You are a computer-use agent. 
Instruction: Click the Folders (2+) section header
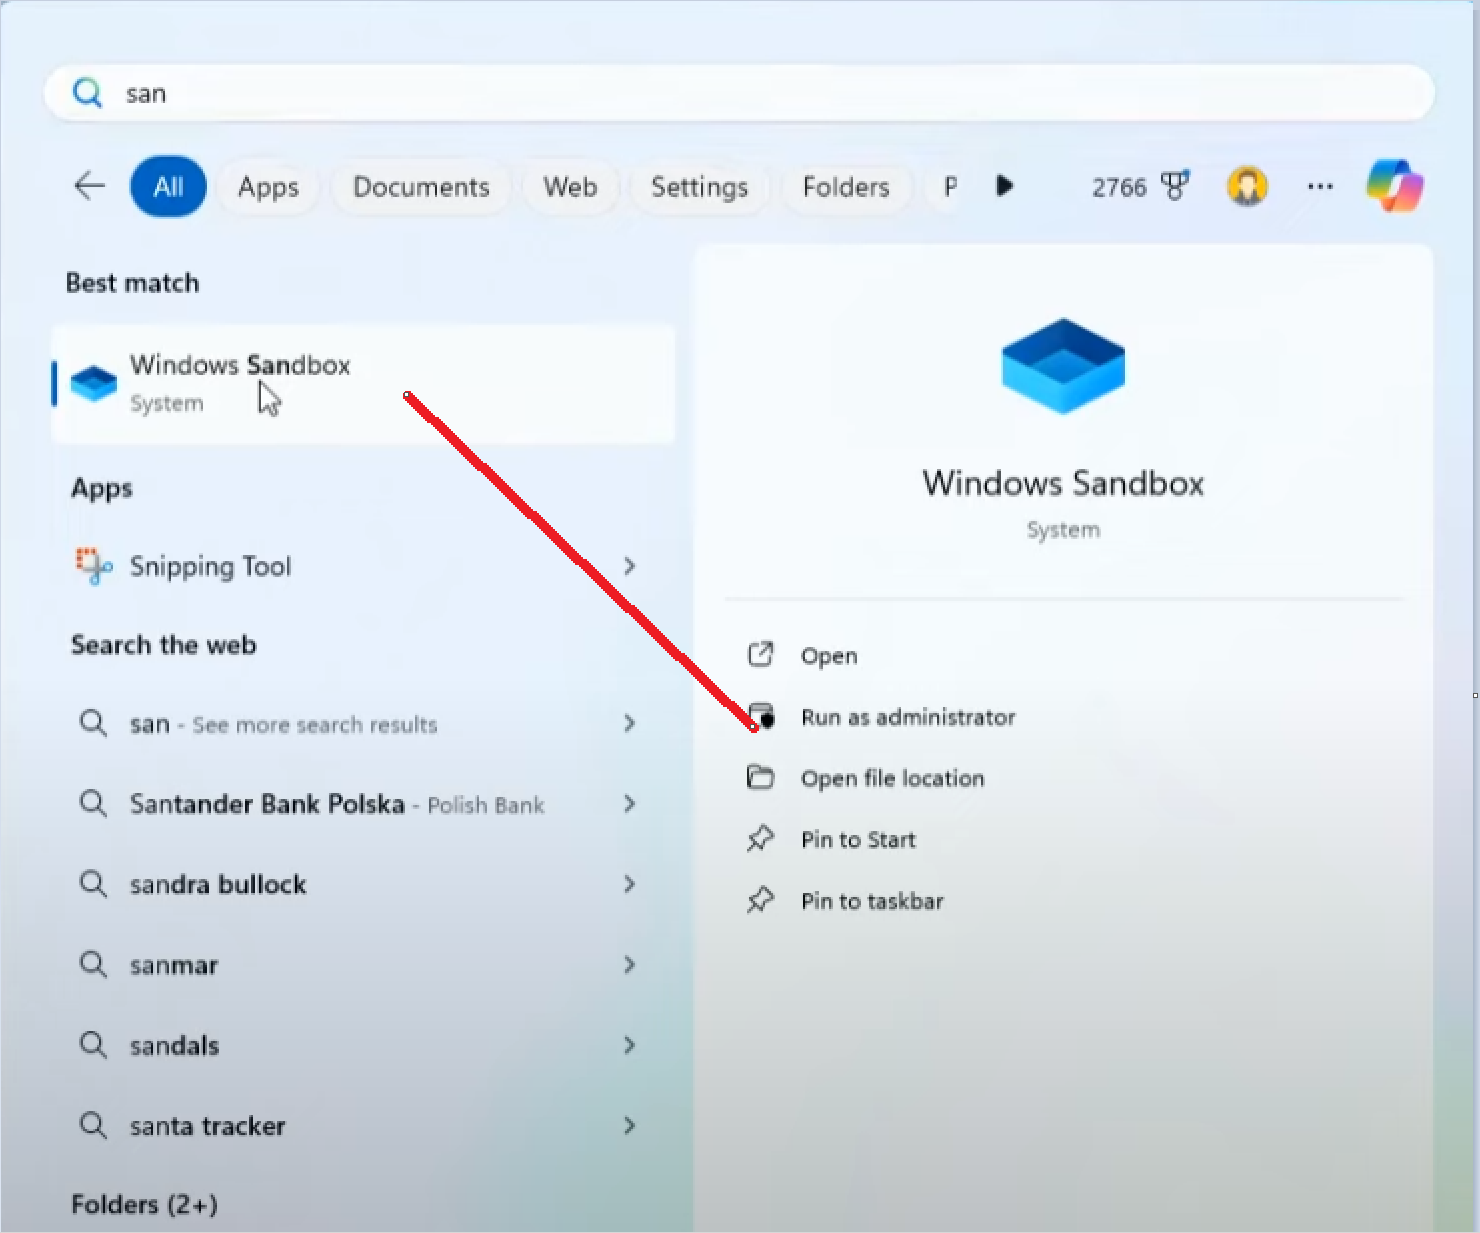pos(144,1204)
